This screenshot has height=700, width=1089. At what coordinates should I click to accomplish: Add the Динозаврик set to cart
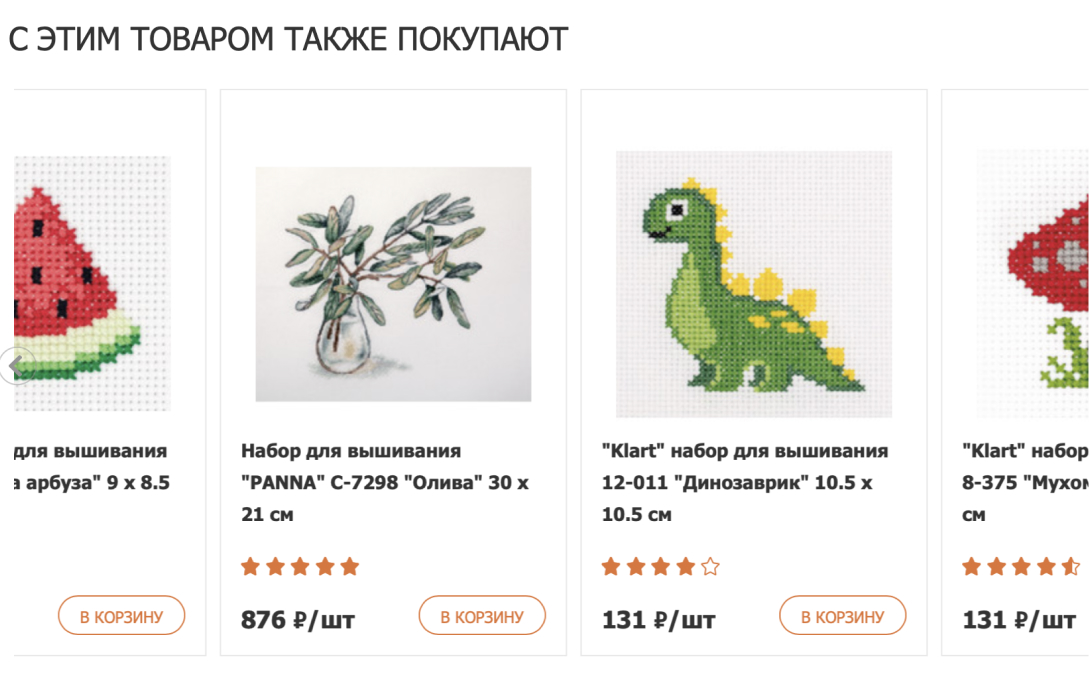tap(842, 616)
